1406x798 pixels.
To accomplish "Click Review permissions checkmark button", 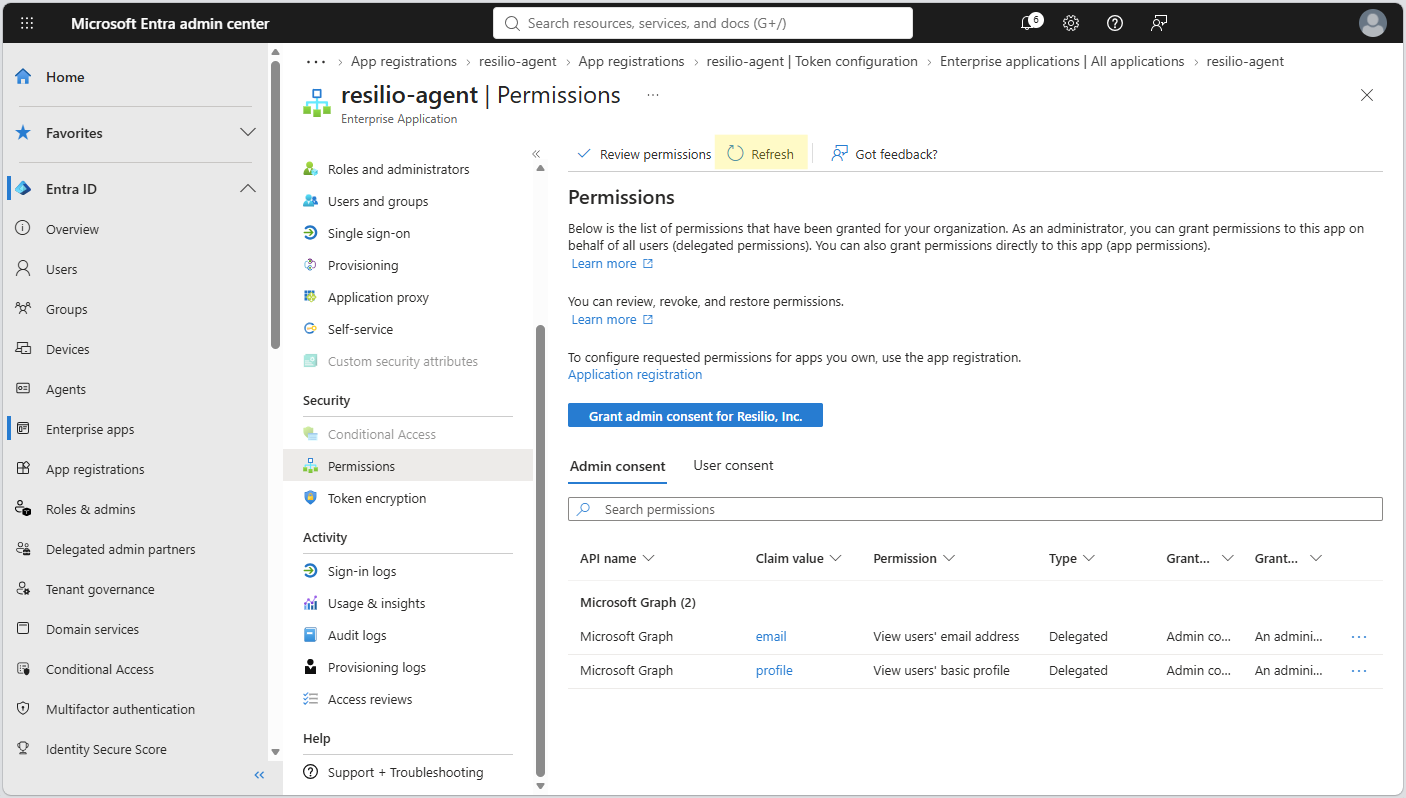I will click(x=644, y=154).
